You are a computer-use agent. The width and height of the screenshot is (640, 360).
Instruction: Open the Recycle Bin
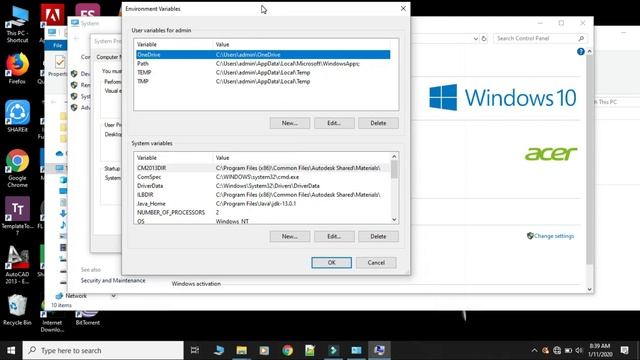click(x=17, y=310)
